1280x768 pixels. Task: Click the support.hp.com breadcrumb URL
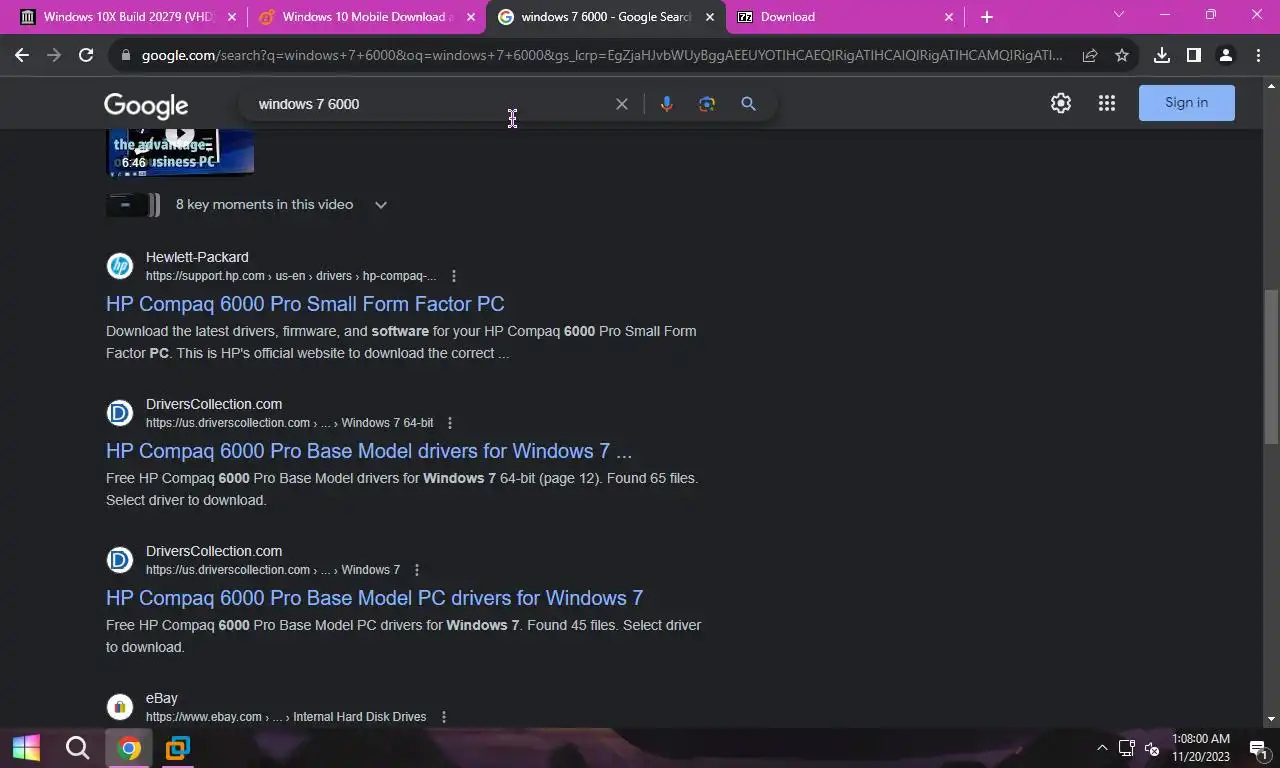coord(291,276)
